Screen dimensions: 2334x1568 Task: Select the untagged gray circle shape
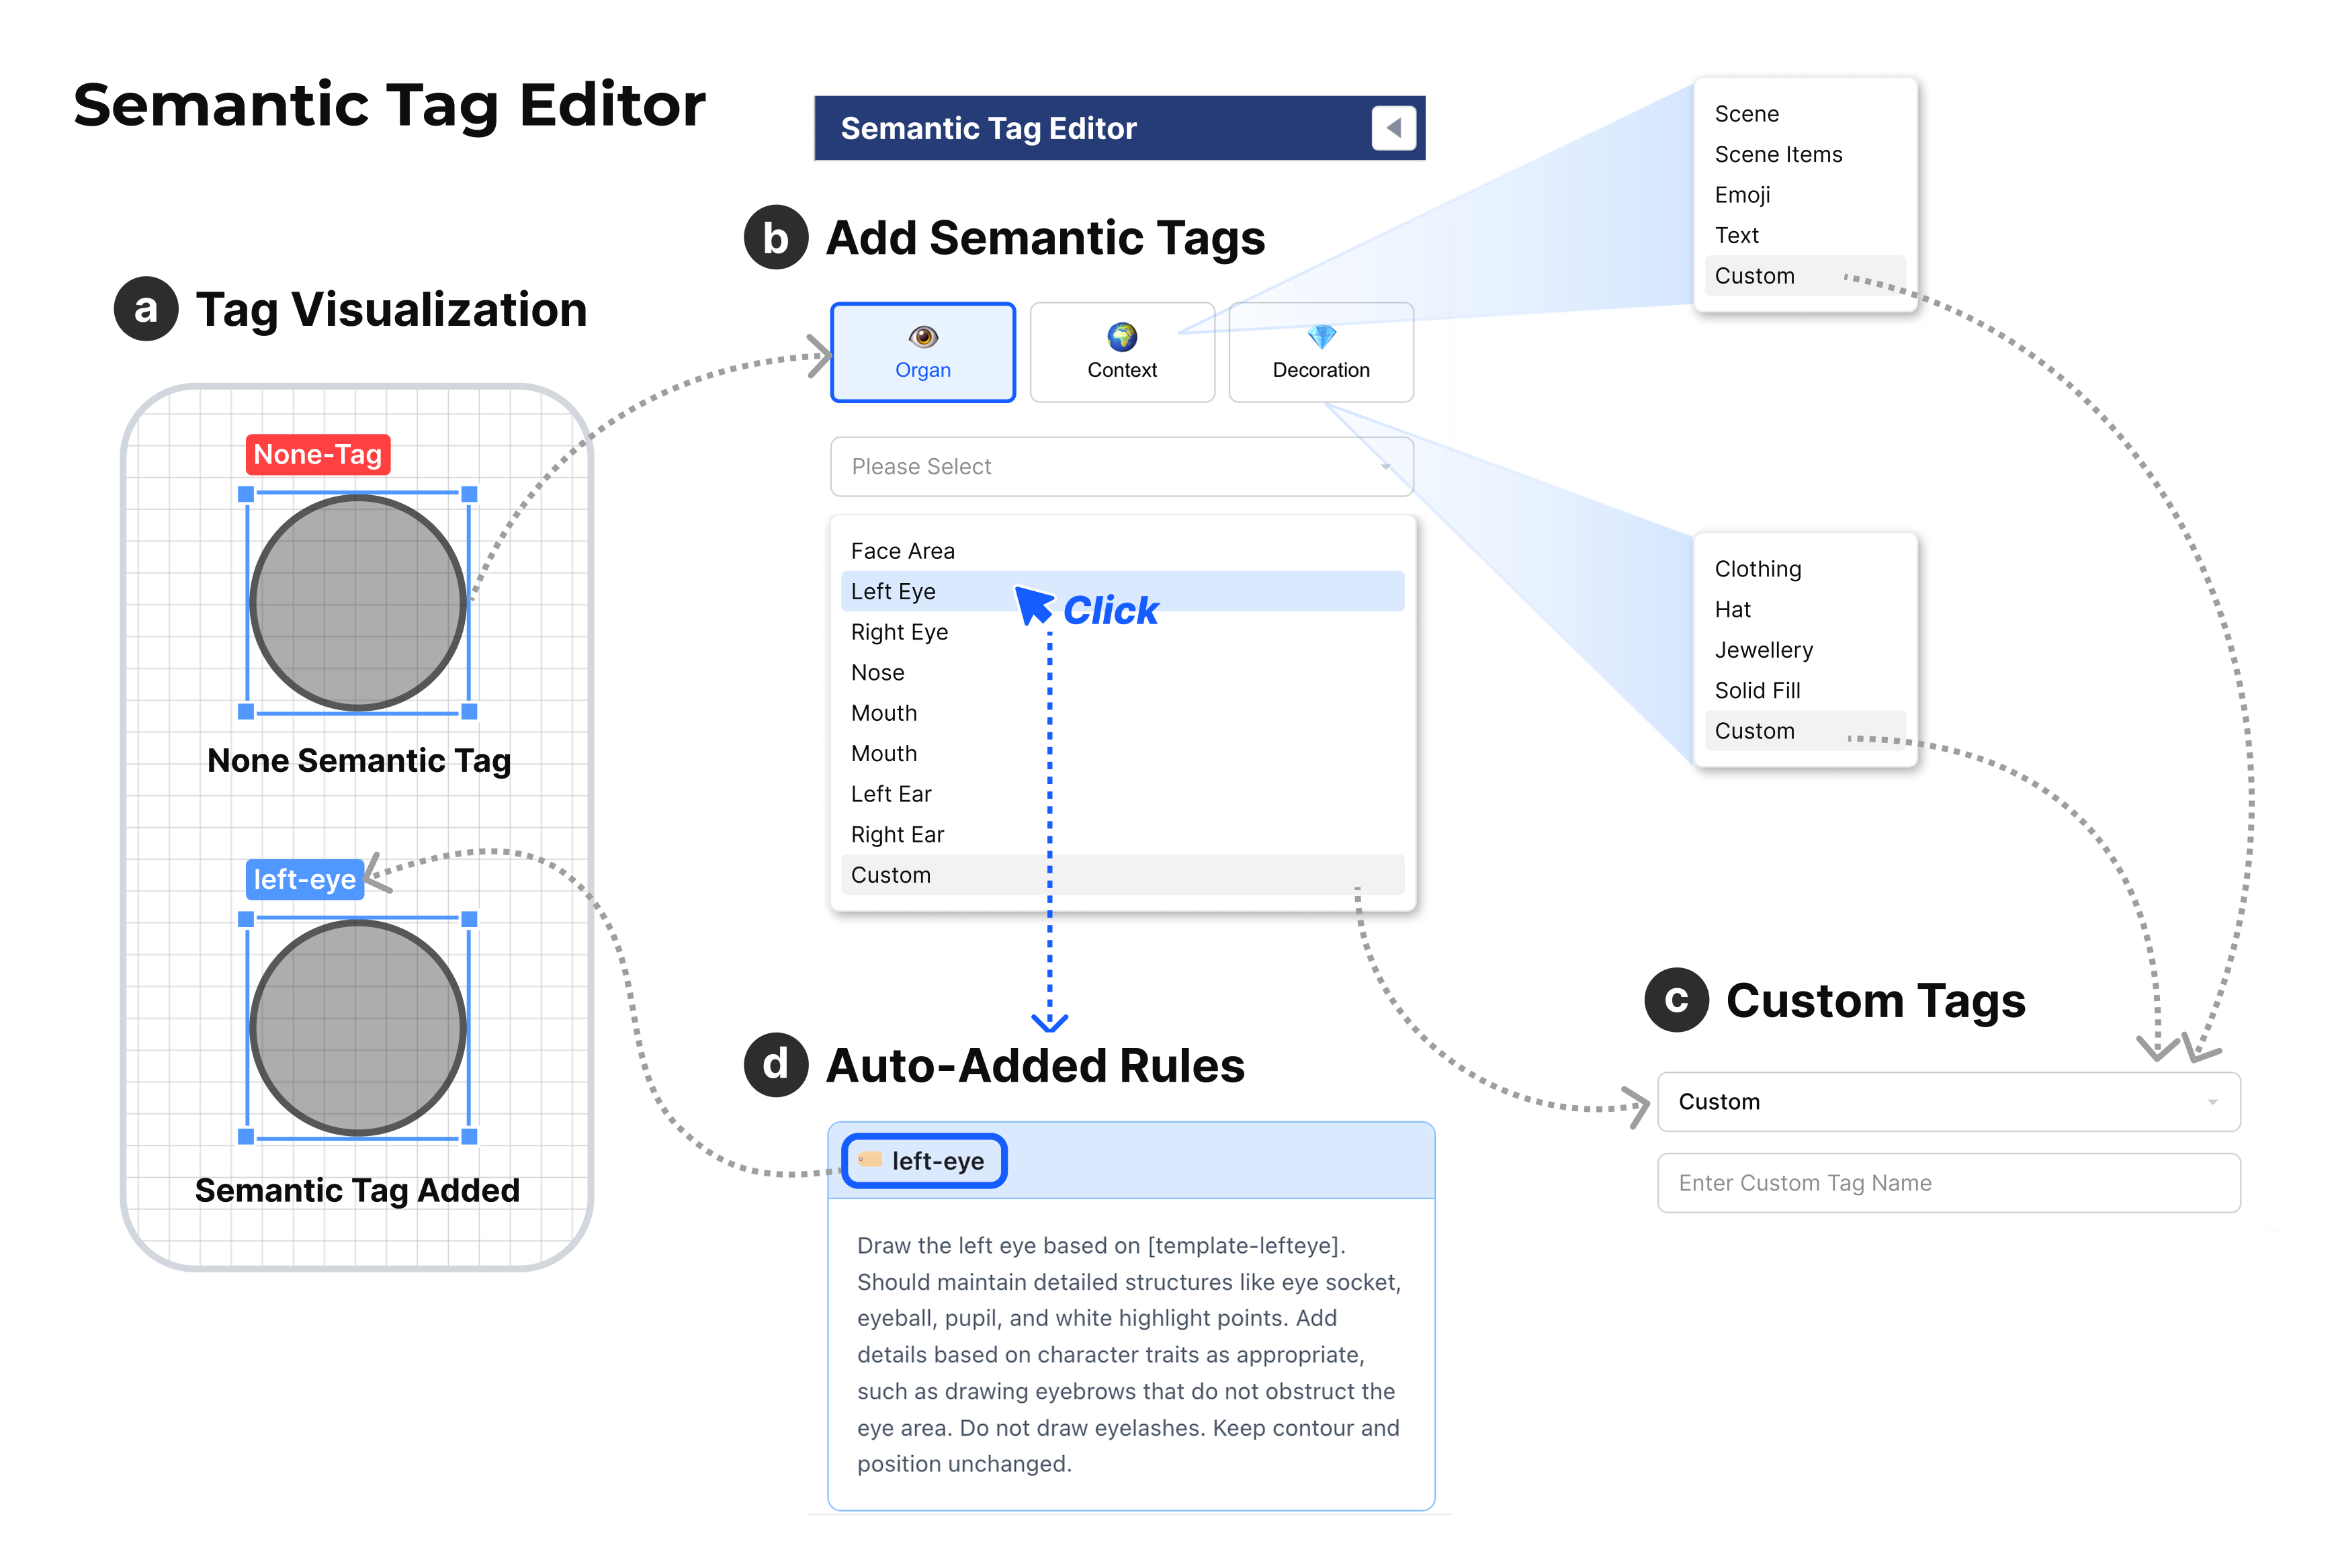click(357, 603)
